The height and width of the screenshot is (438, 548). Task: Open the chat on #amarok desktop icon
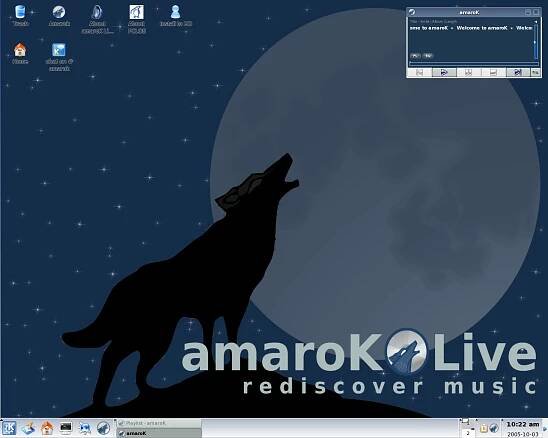(x=59, y=51)
